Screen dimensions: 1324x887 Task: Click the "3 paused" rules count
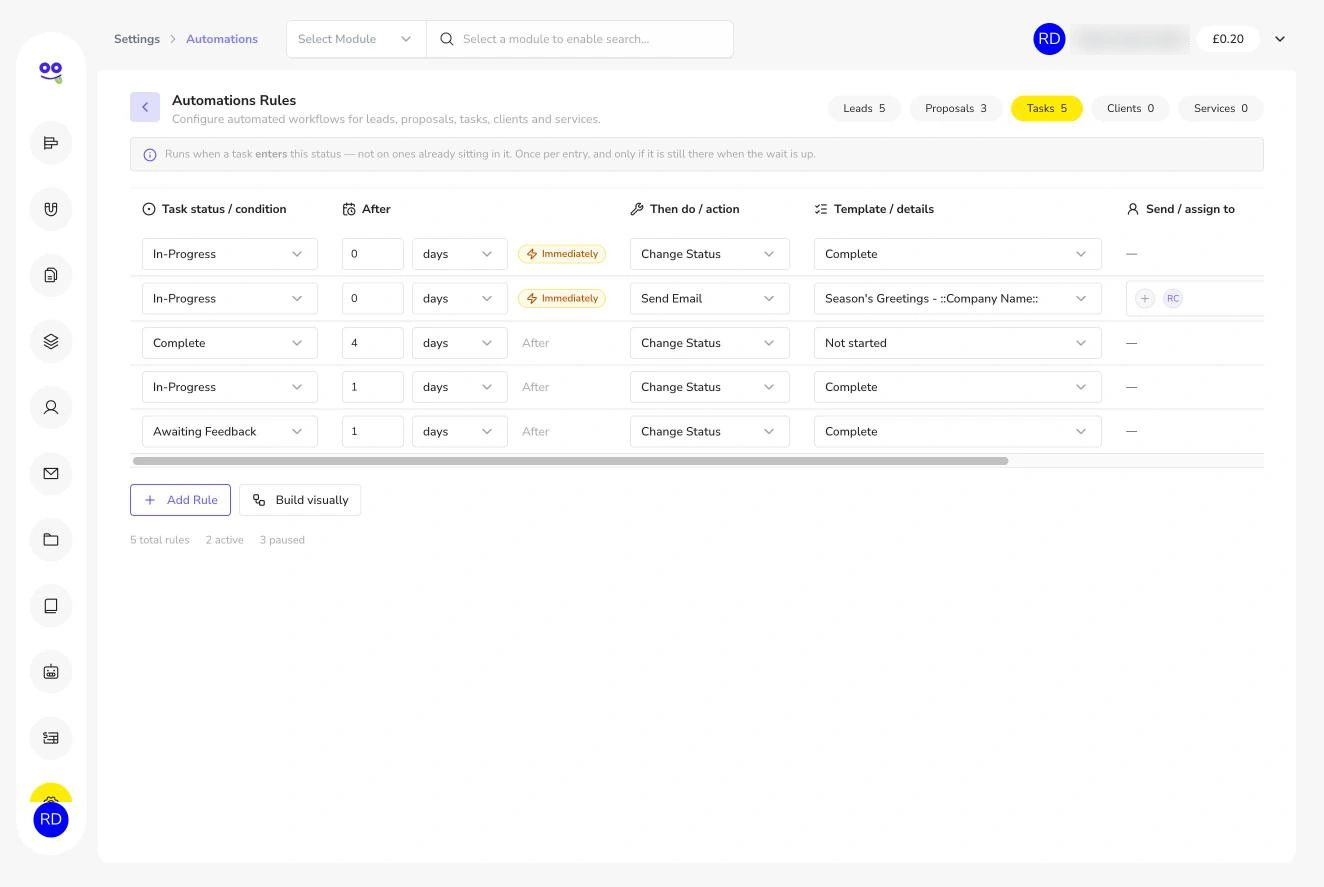pos(282,540)
